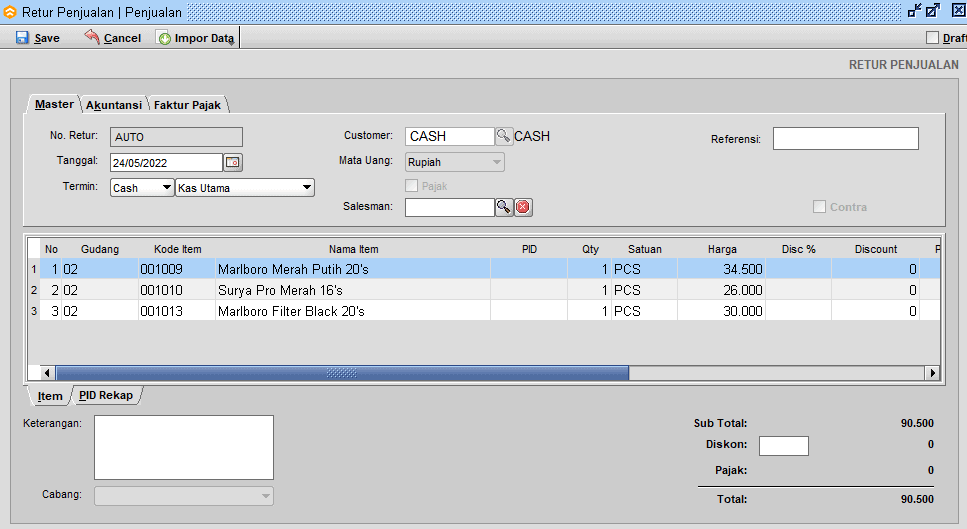Click Harga cell 34.500
The height and width of the screenshot is (529, 967).
722,269
